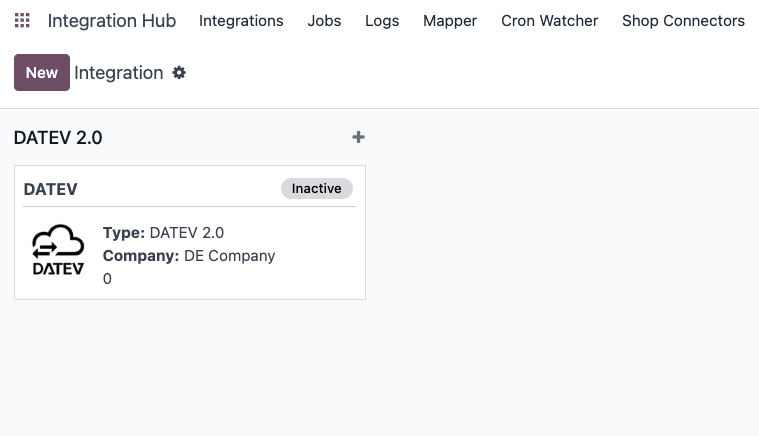Click the DATEV cloud logo image
This screenshot has width=759, height=436.
click(x=58, y=250)
